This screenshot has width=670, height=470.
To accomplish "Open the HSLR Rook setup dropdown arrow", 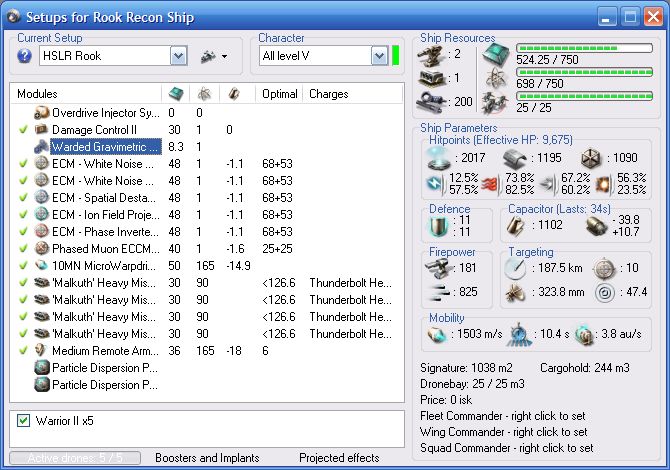I will click(179, 56).
